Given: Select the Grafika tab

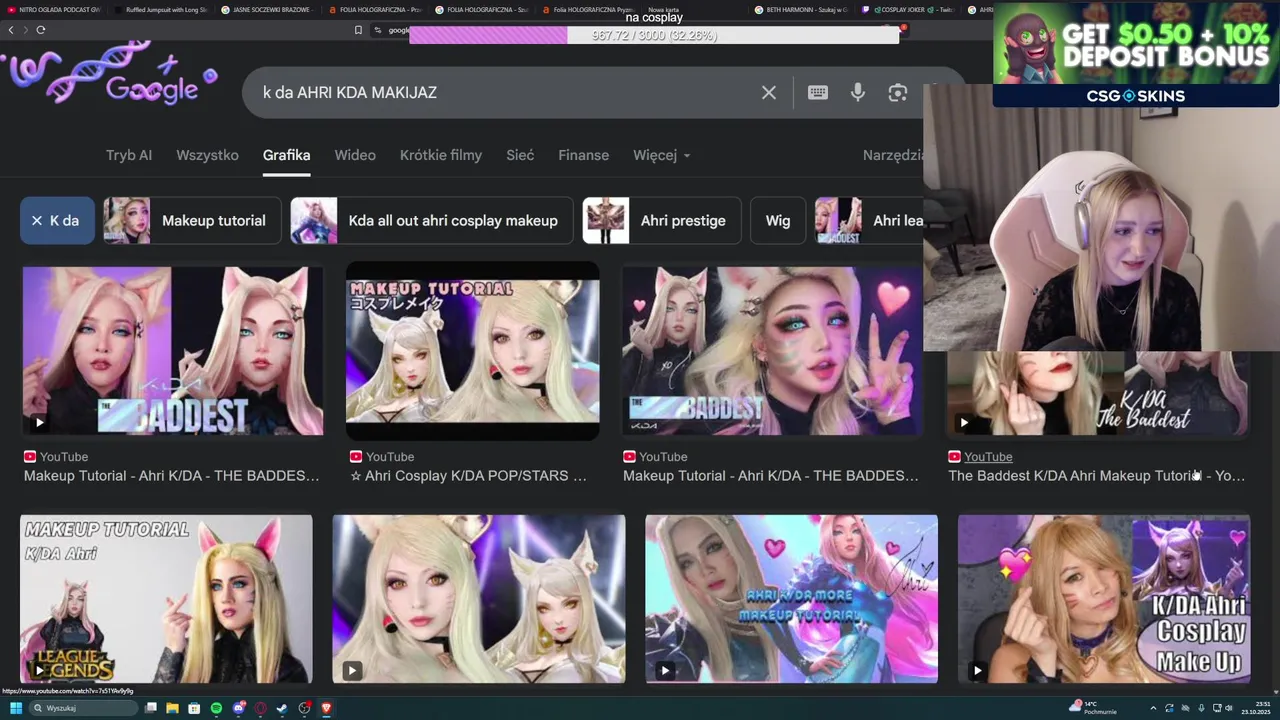Looking at the screenshot, I should point(286,155).
